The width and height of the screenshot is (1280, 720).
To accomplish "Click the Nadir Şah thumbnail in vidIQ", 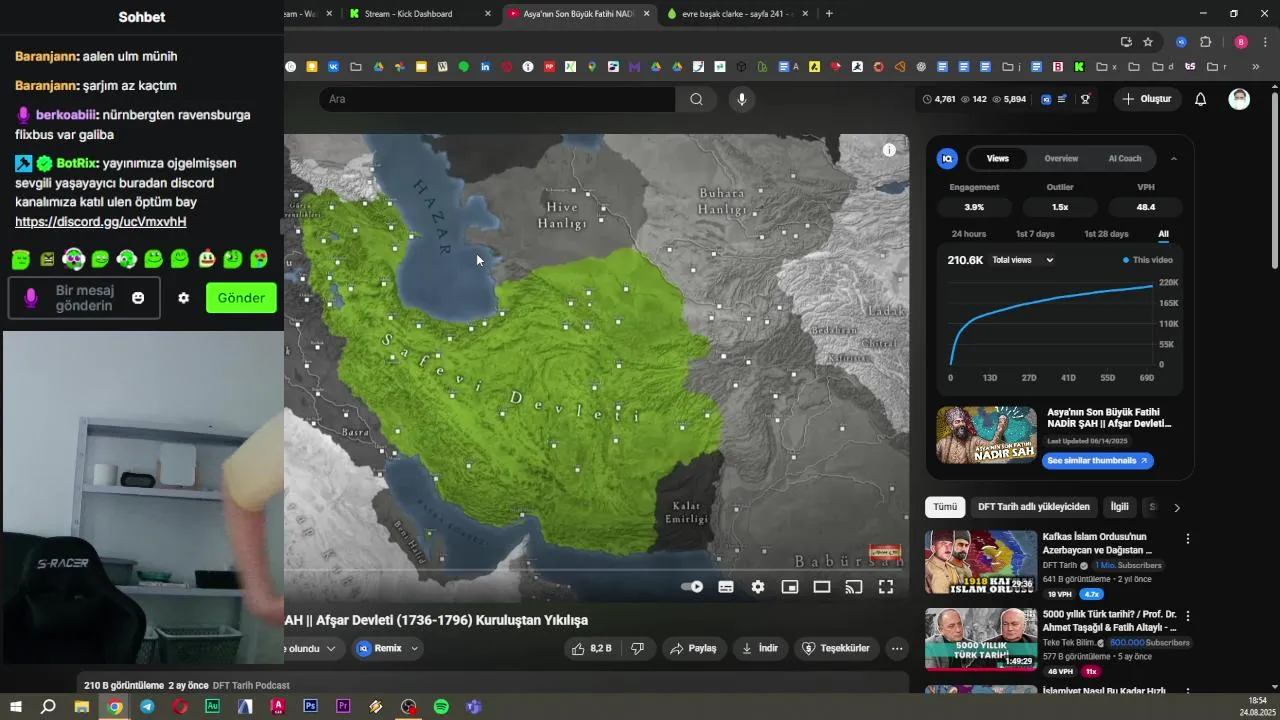I will [x=986, y=435].
